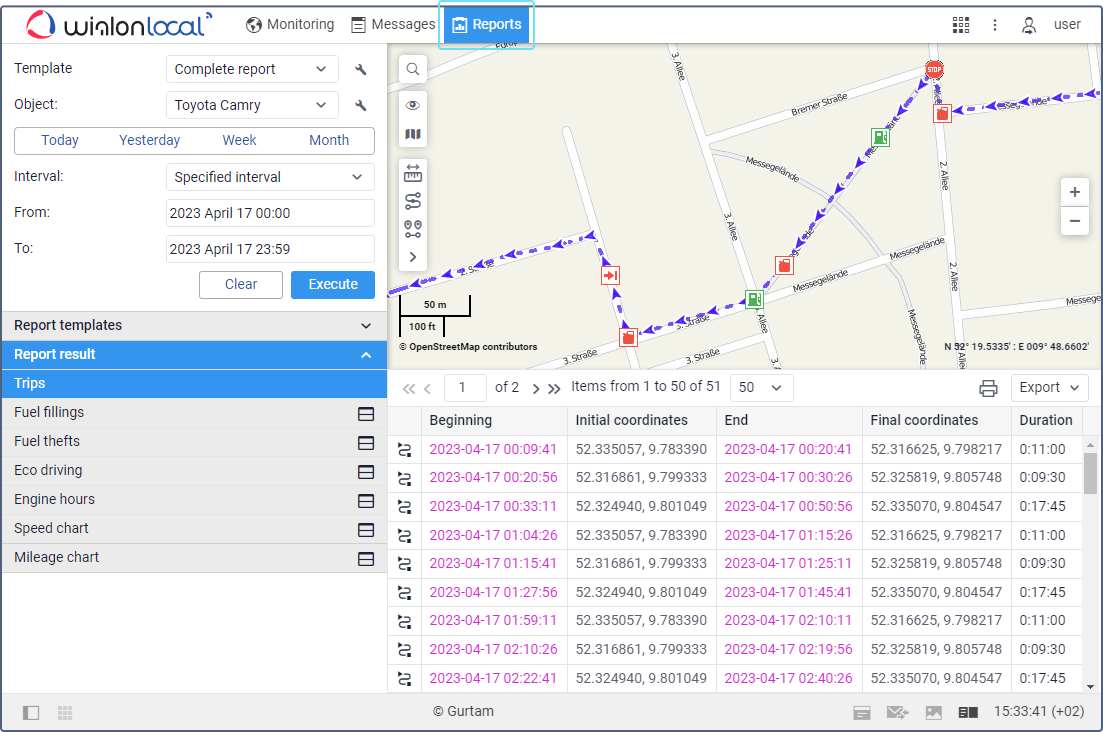Open the map source selector icon
This screenshot has height=732, width=1103.
pyautogui.click(x=413, y=134)
